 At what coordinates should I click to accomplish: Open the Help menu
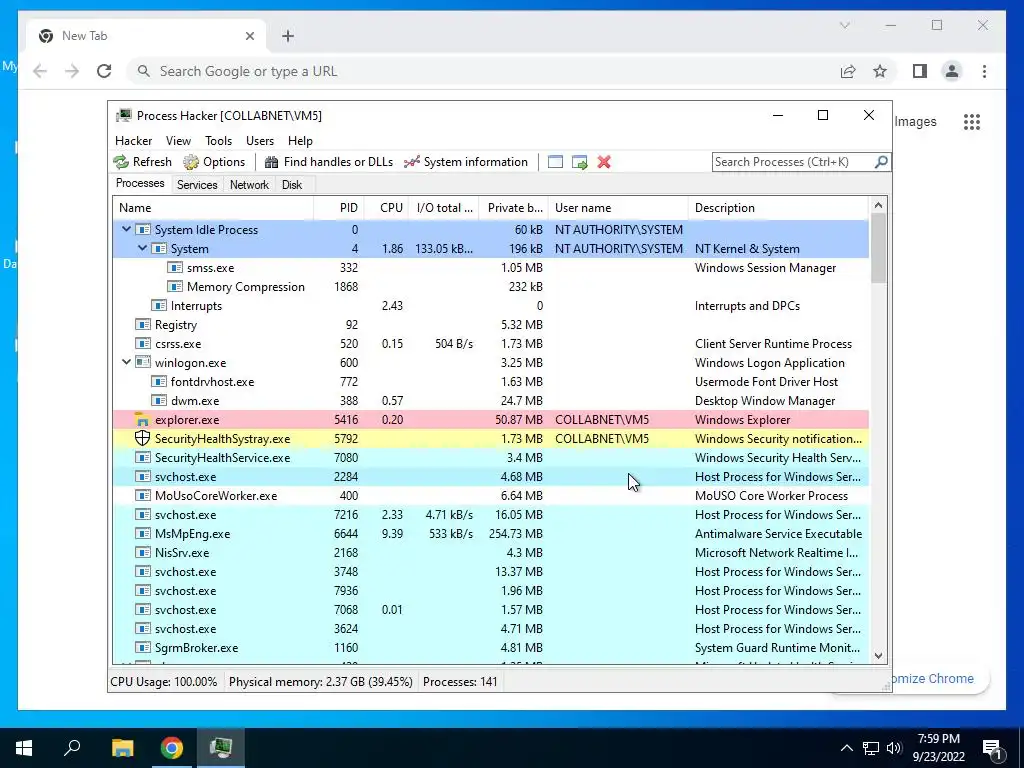coord(300,140)
